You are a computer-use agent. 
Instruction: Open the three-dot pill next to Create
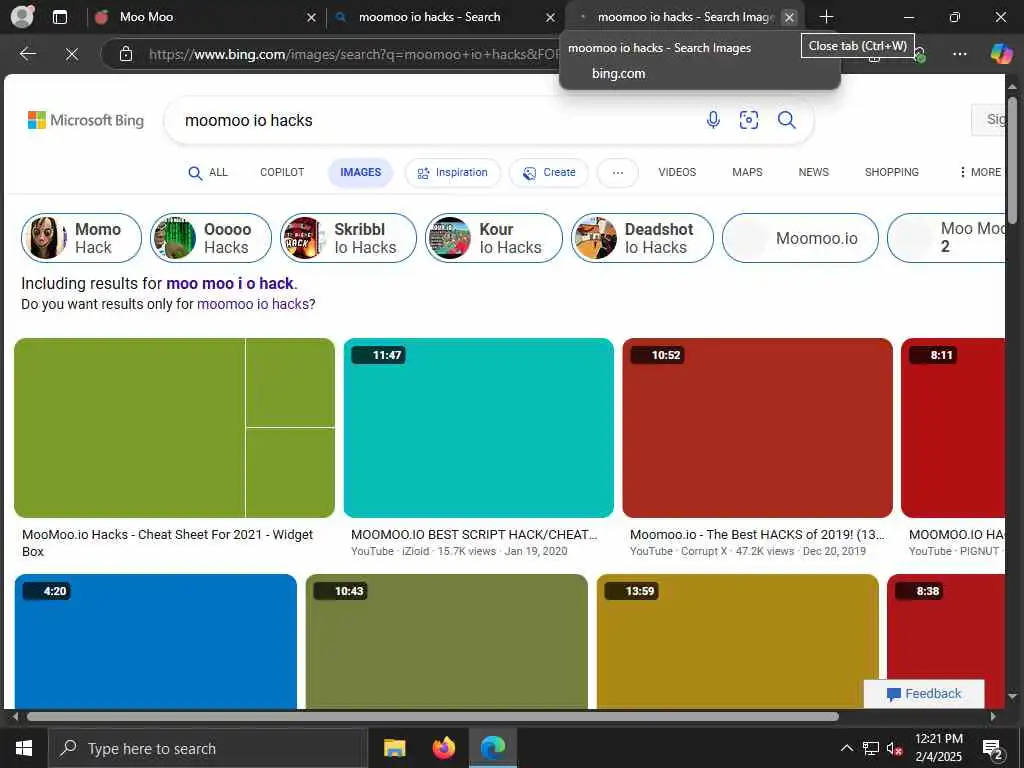[x=618, y=172]
